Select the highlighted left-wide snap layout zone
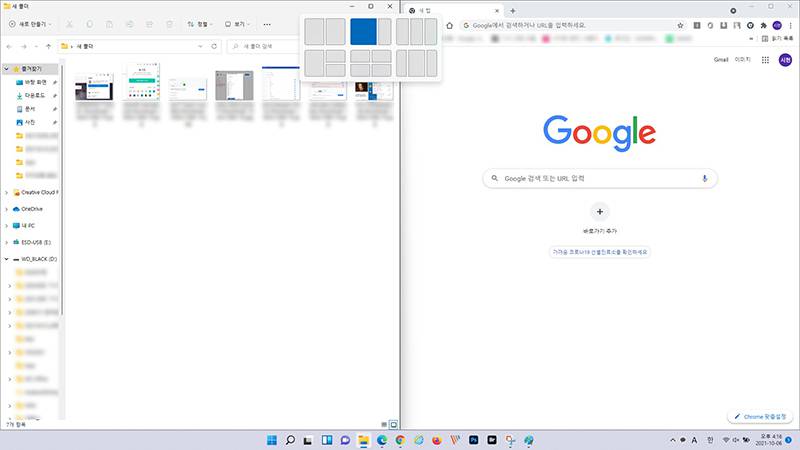This screenshot has width=800, height=450. point(363,31)
